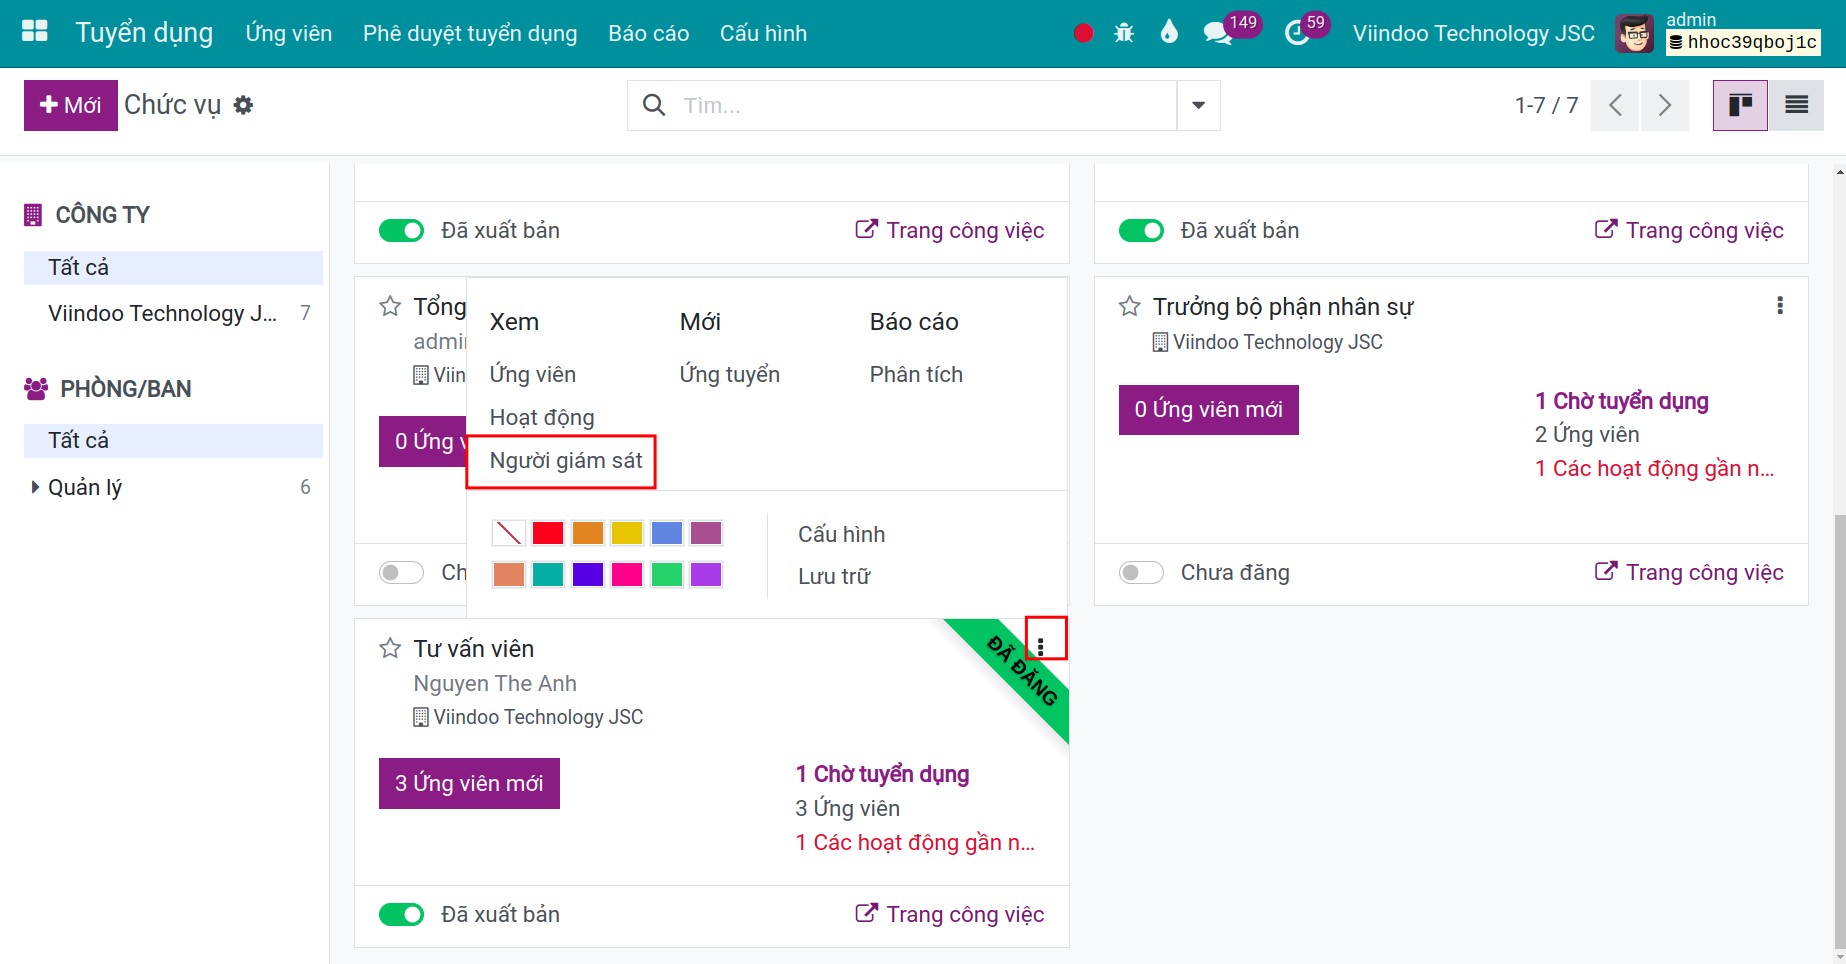
Task: Click the admin user avatar
Action: click(x=1635, y=34)
